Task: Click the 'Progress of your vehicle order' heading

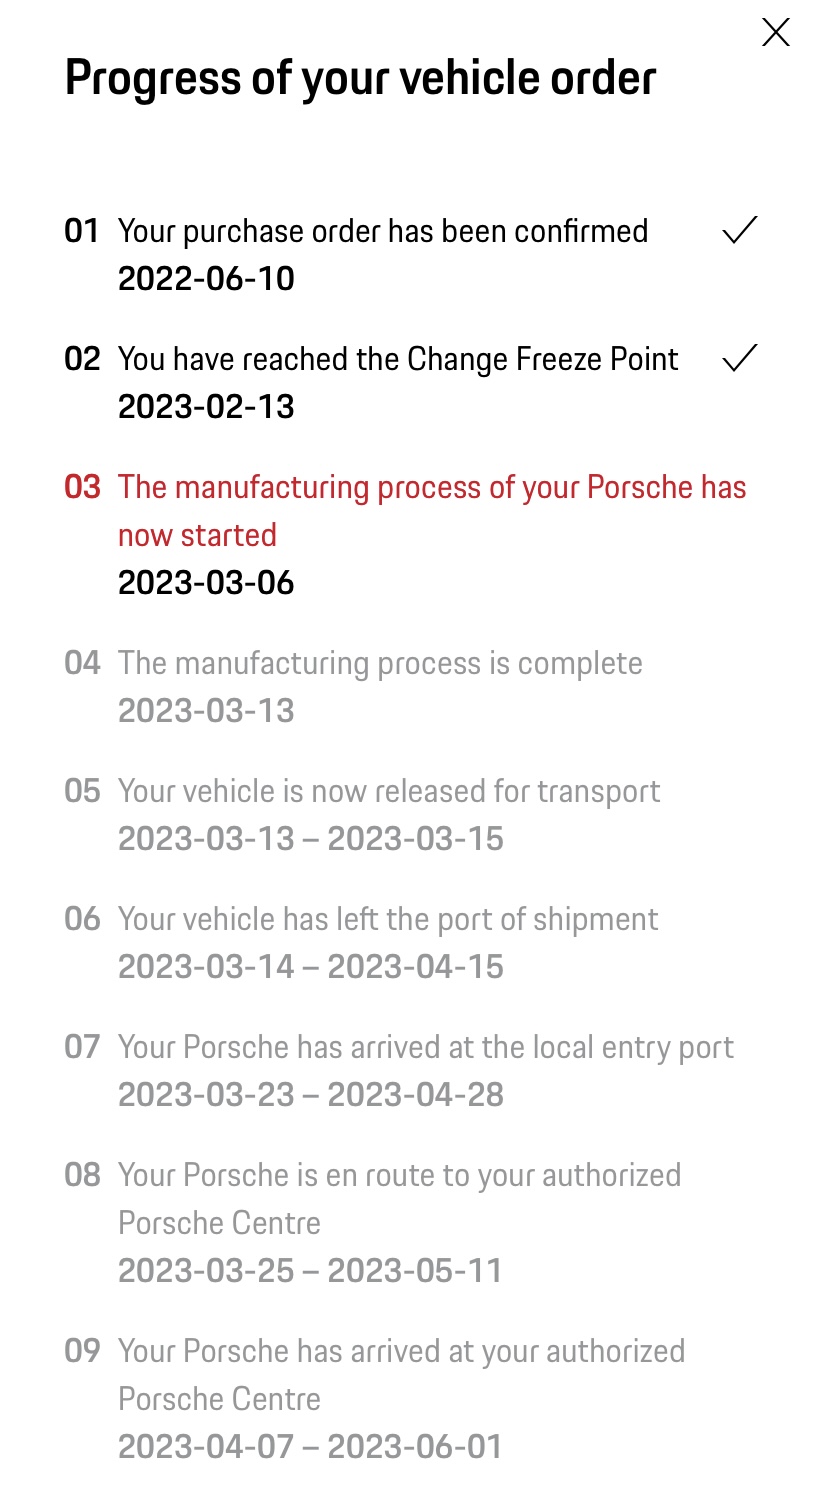Action: pos(360,78)
